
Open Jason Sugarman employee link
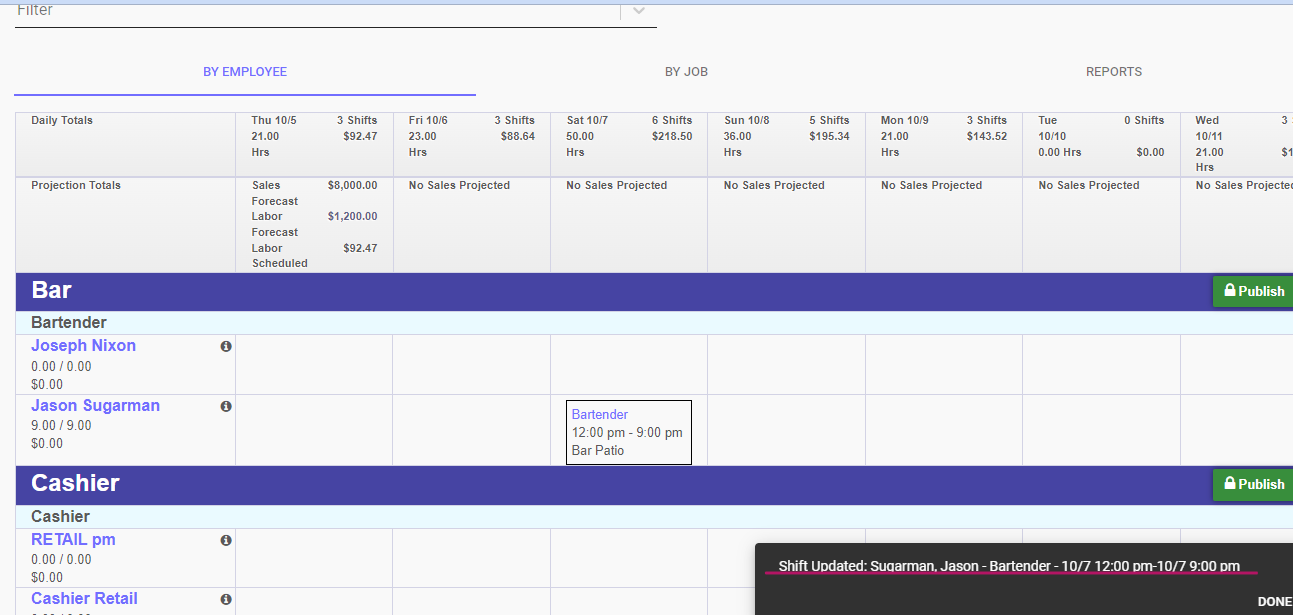[95, 406]
